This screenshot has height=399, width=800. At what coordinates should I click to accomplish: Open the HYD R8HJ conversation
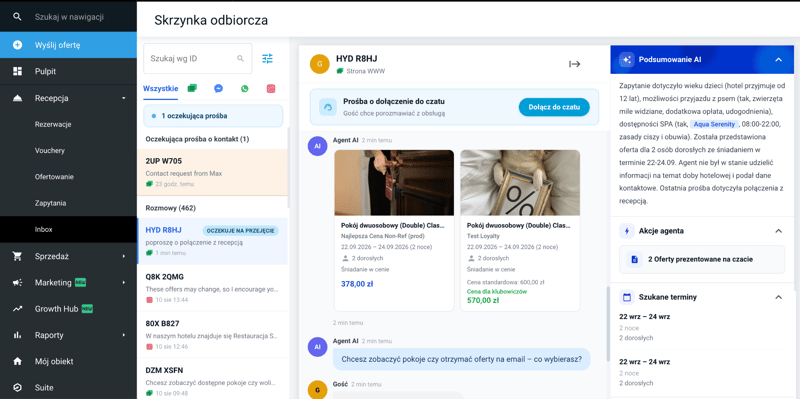pyautogui.click(x=212, y=241)
